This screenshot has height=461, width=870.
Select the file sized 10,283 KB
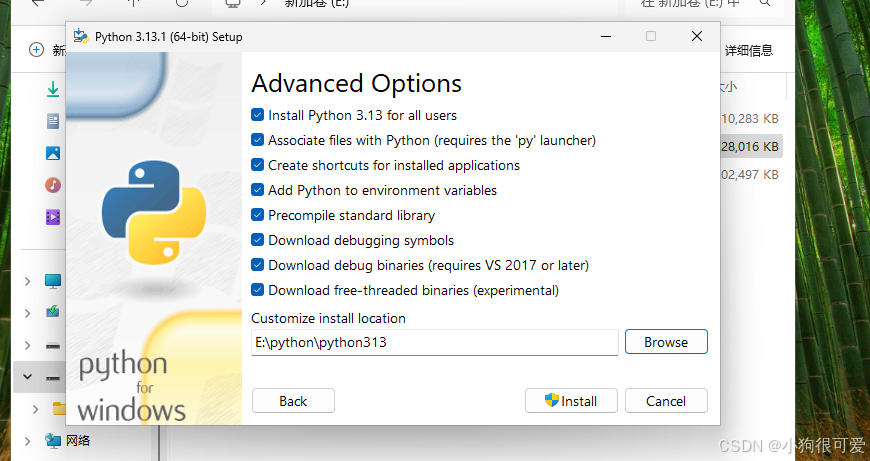tap(750, 118)
